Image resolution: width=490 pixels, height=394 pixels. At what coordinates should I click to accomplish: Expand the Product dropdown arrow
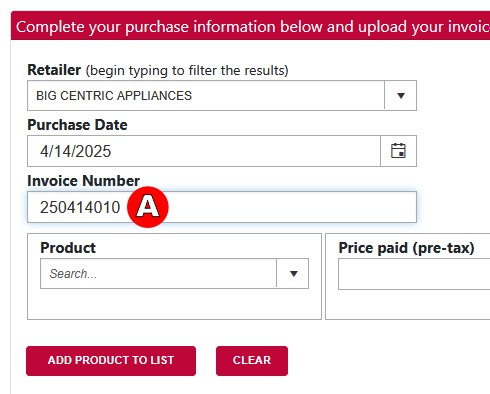click(x=293, y=273)
